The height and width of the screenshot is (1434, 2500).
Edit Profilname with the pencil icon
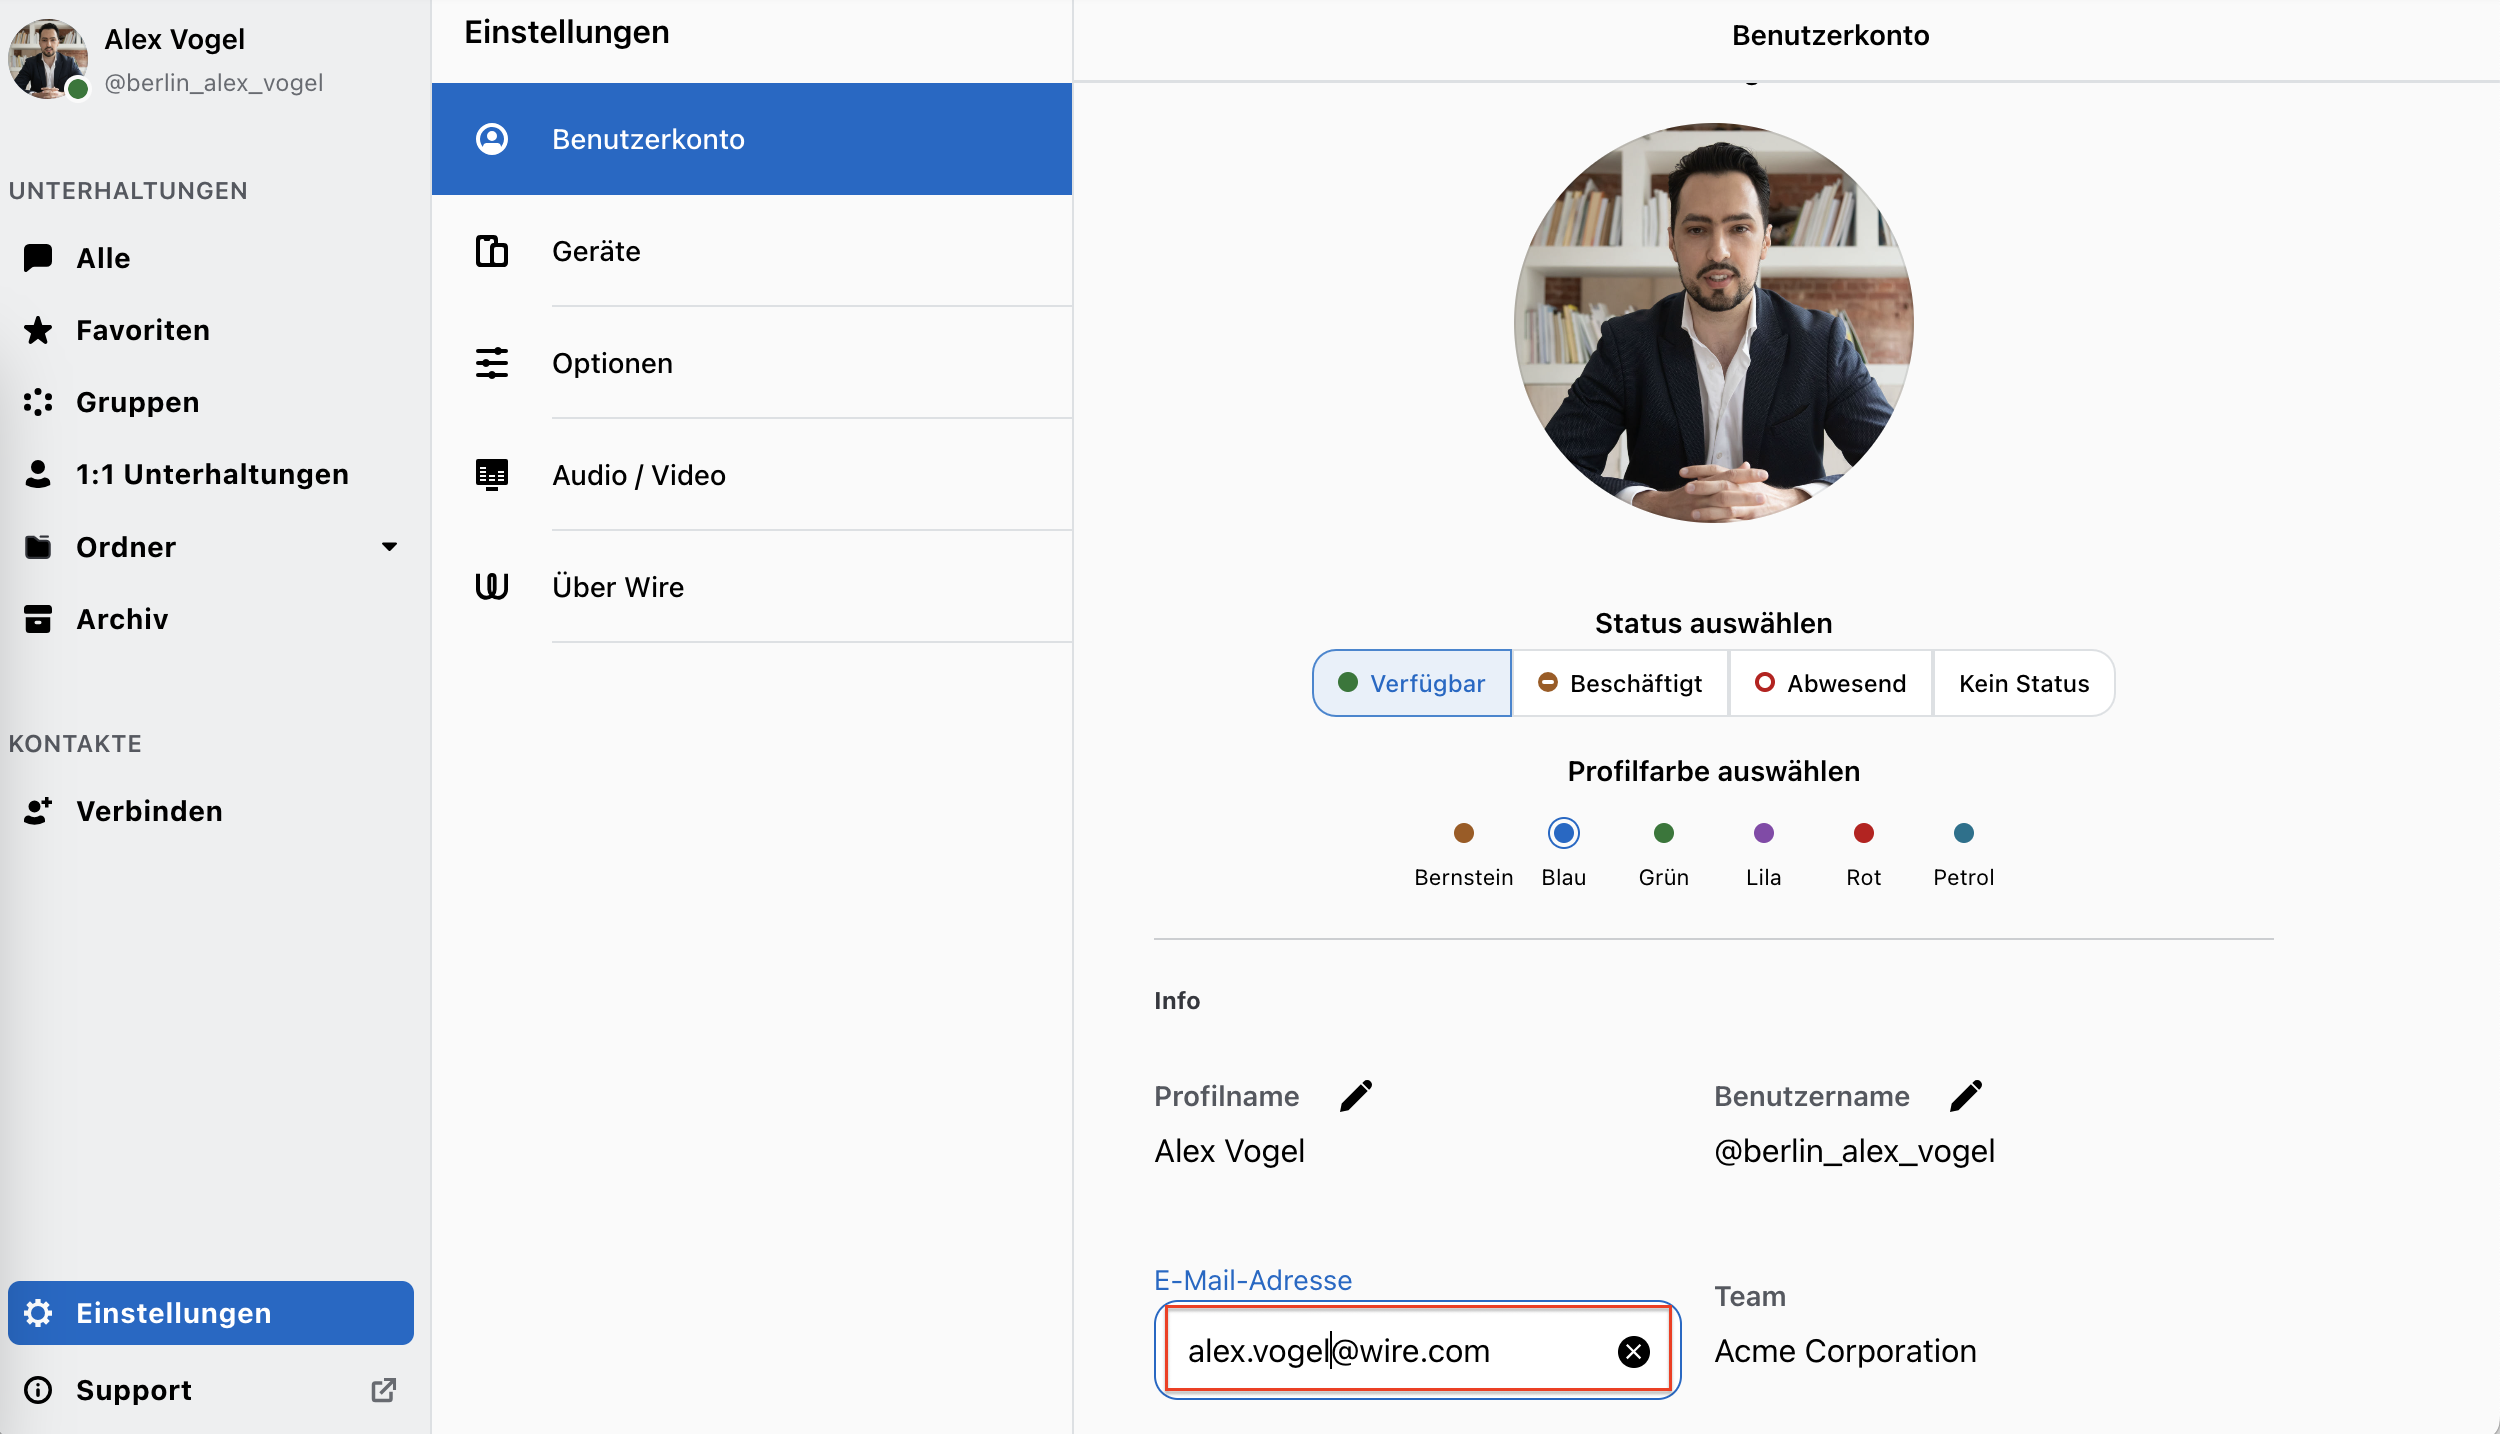pyautogui.click(x=1356, y=1096)
